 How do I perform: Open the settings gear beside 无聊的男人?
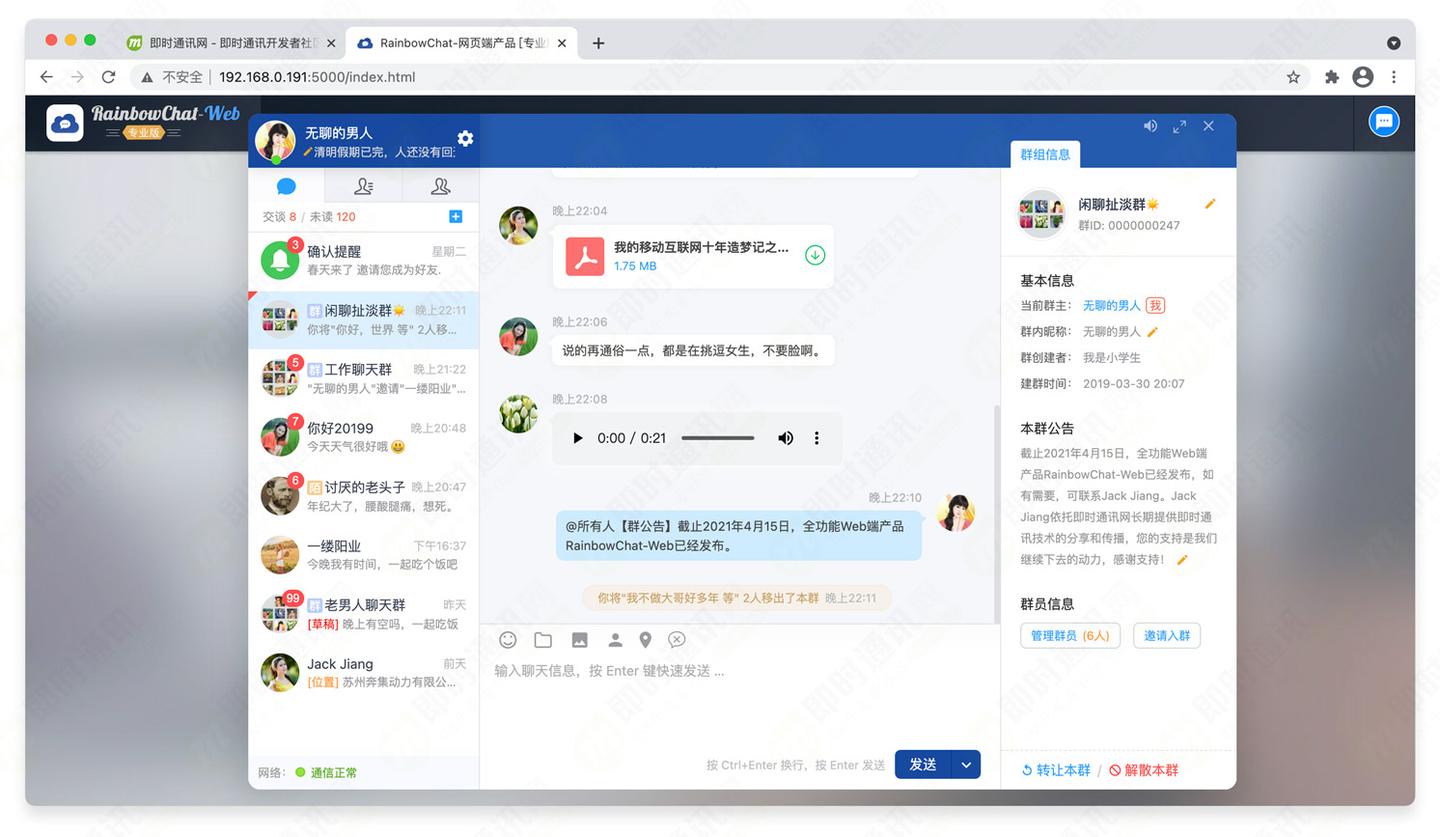[x=465, y=139]
